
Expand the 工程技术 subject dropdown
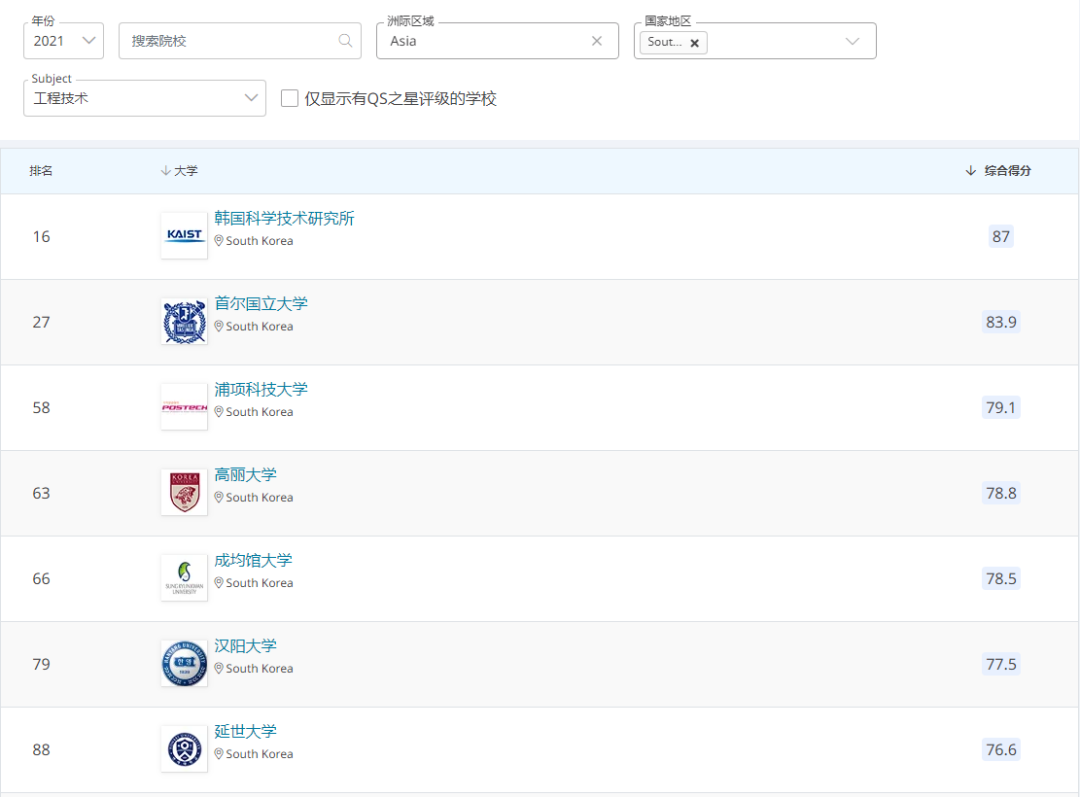tap(144, 98)
